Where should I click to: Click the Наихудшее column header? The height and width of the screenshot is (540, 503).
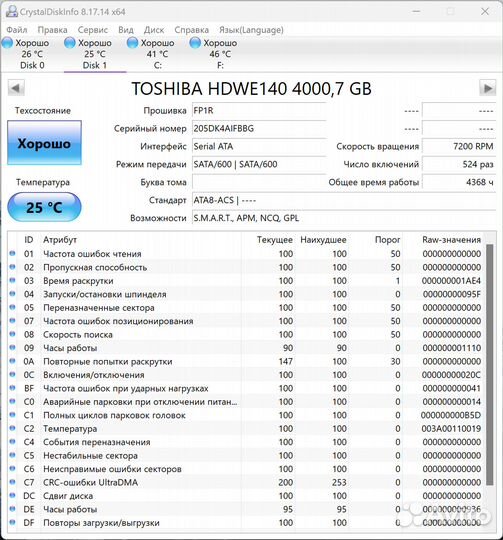coord(323,240)
